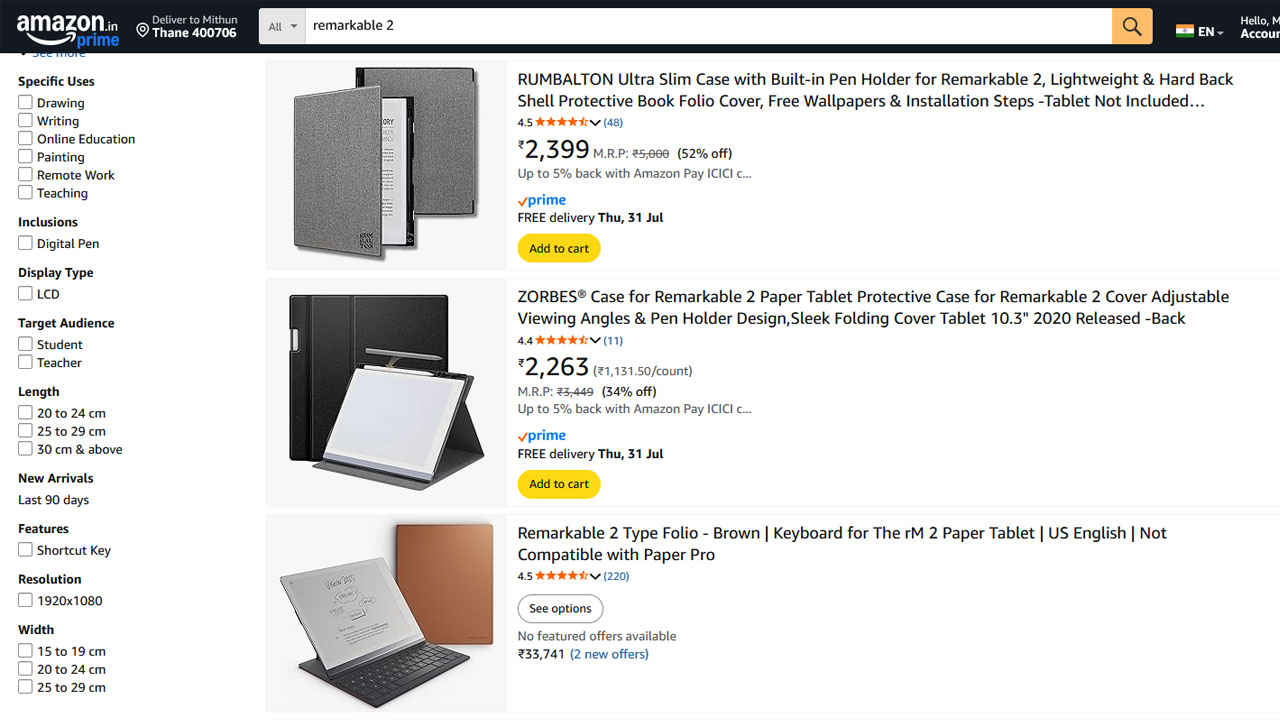Add the RUMBALTON case to cart
Viewport: 1280px width, 720px height.
click(558, 248)
